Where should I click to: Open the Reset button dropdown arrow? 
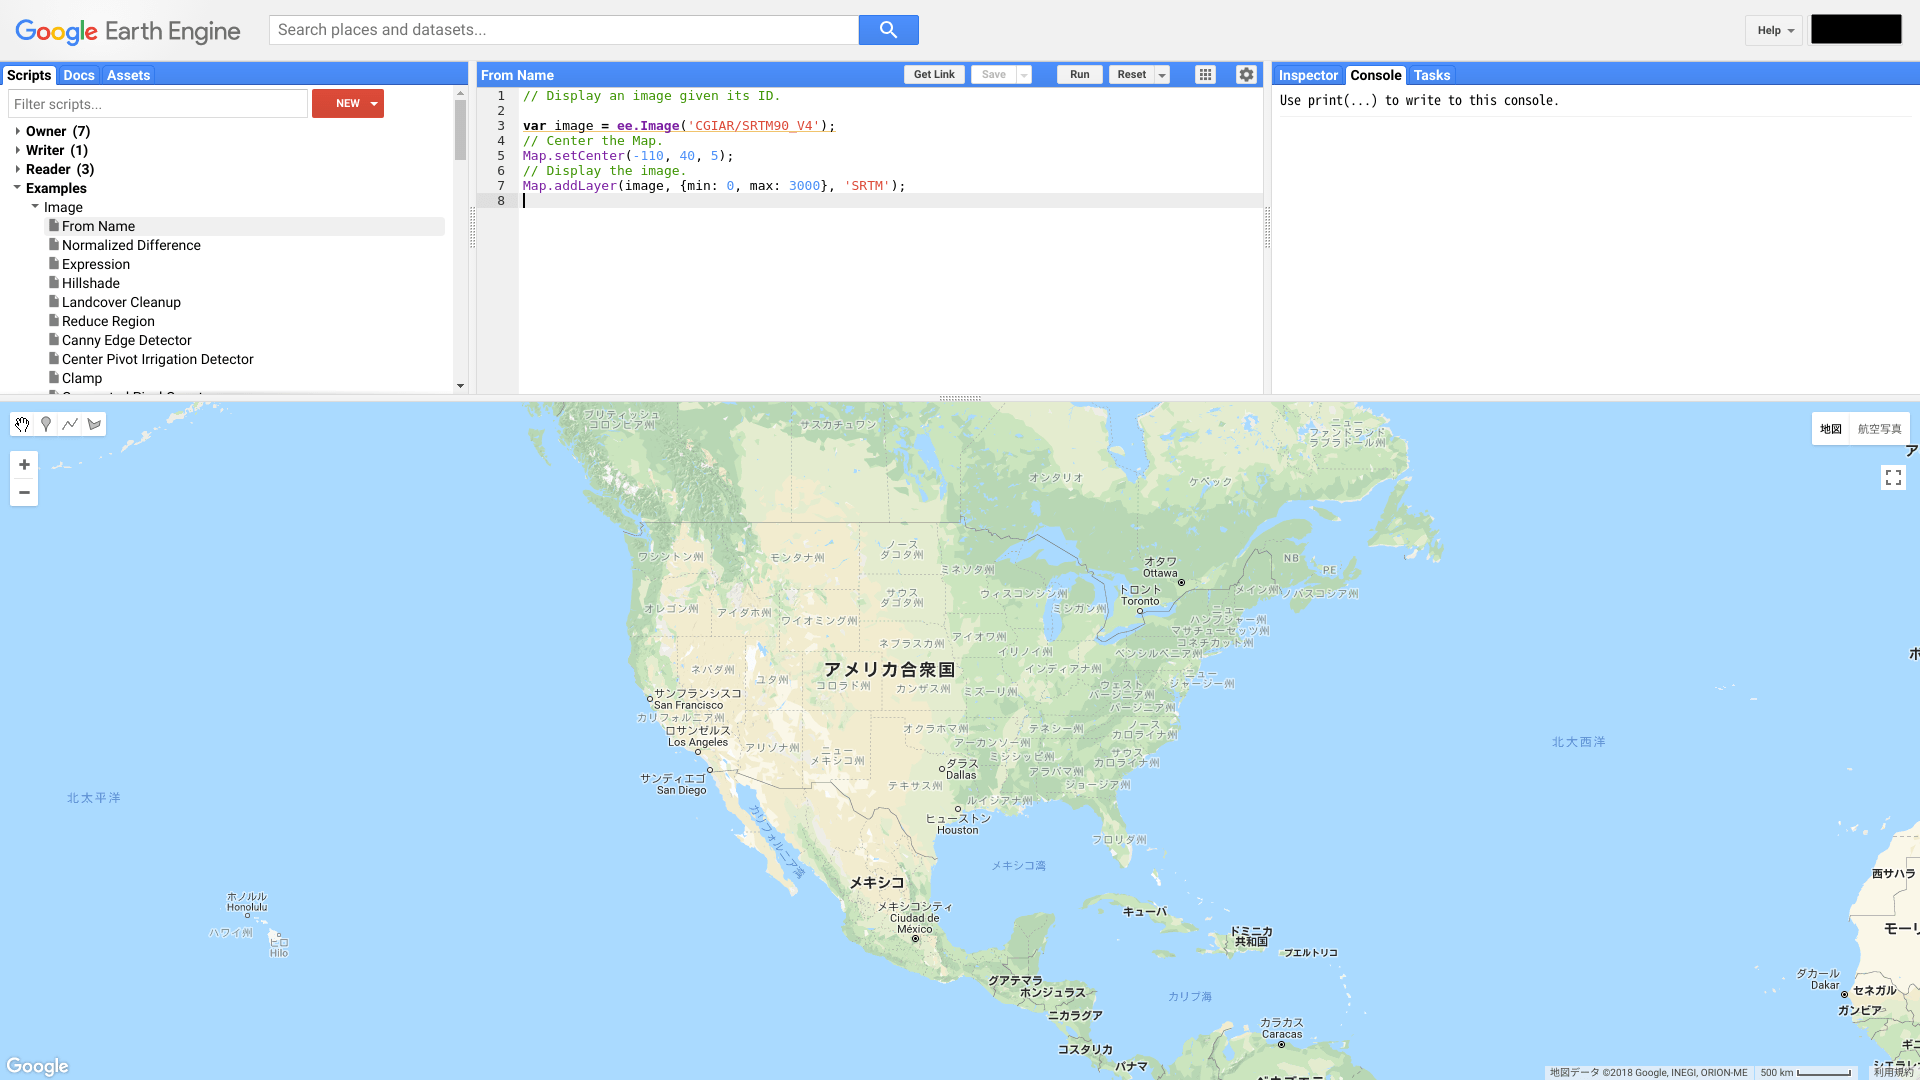1162,75
